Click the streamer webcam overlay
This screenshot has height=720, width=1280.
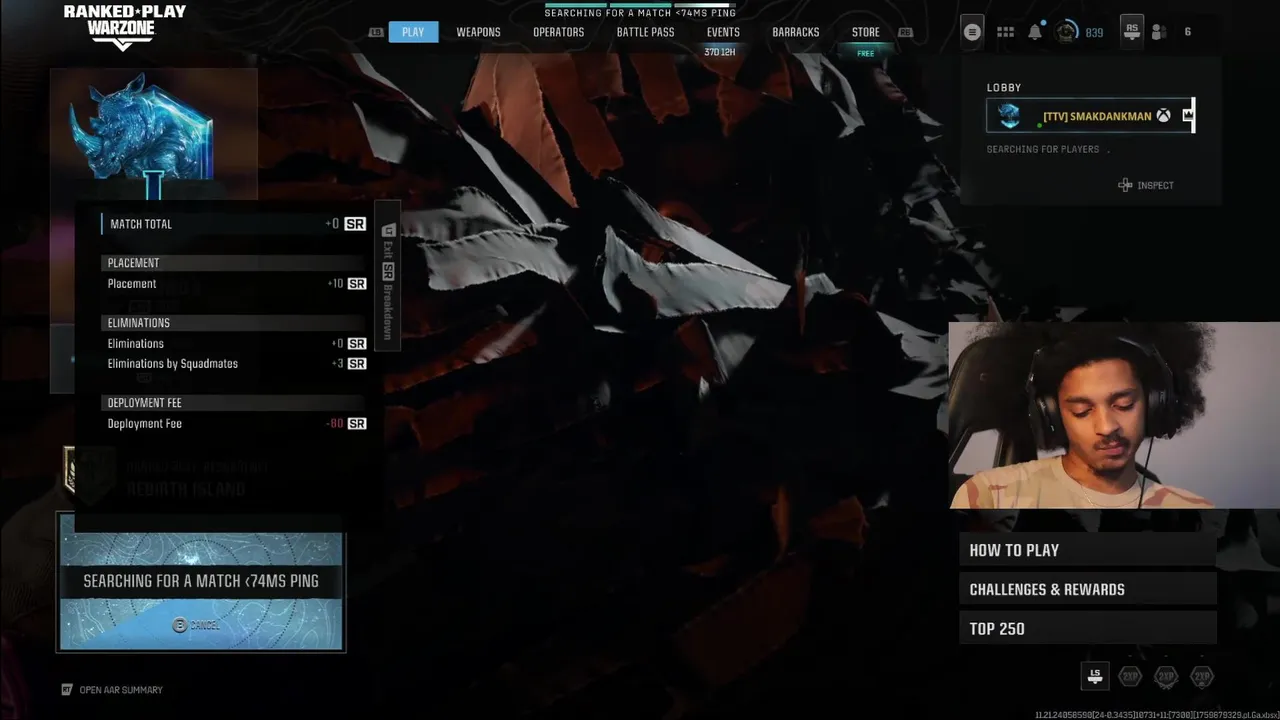1114,416
